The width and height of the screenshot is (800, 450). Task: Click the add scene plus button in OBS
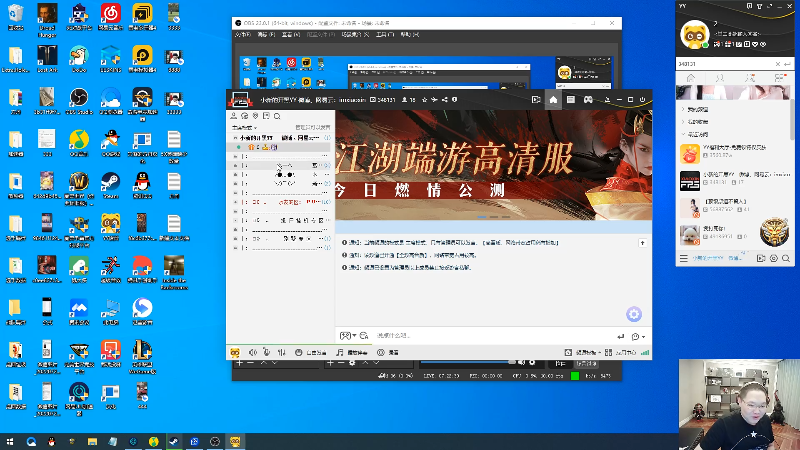(240, 363)
